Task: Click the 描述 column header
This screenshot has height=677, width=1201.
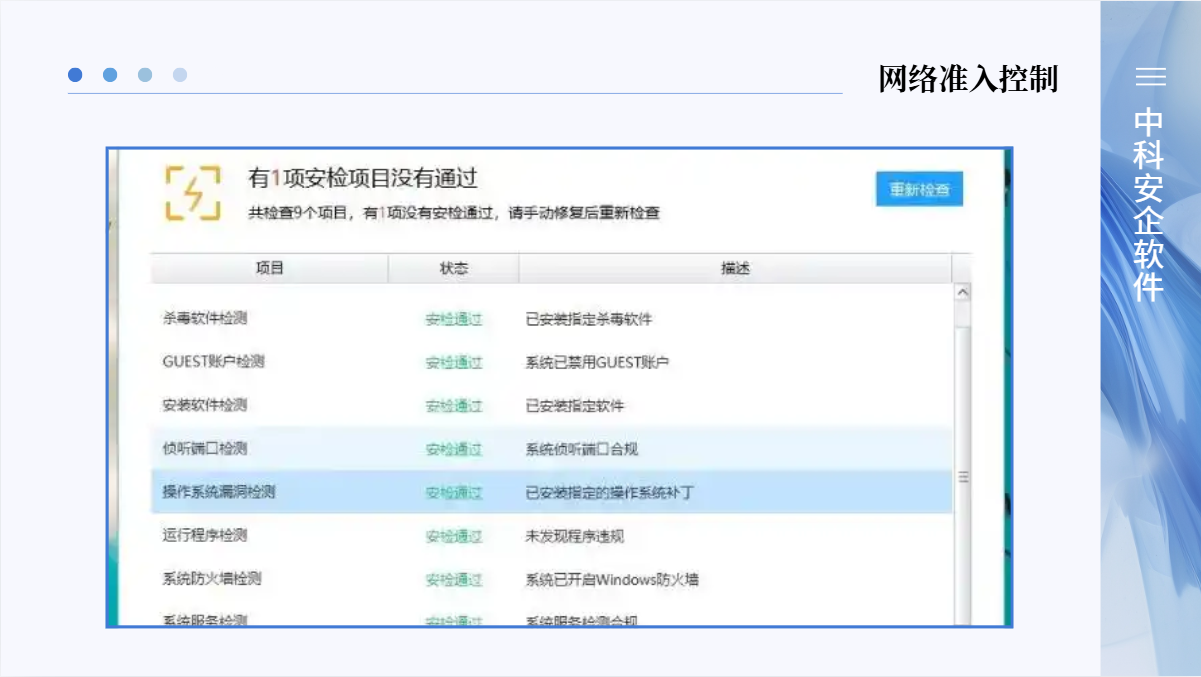Action: 735,269
